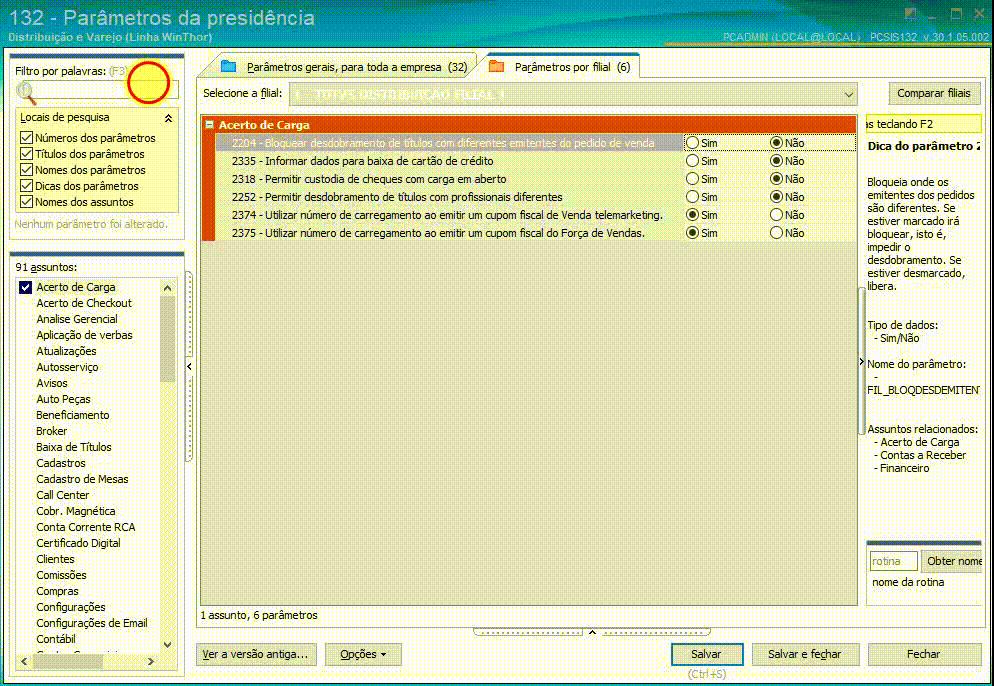Screen dimensions: 994x686
Task: Select Cadastro de Mesas subject
Action: point(82,479)
